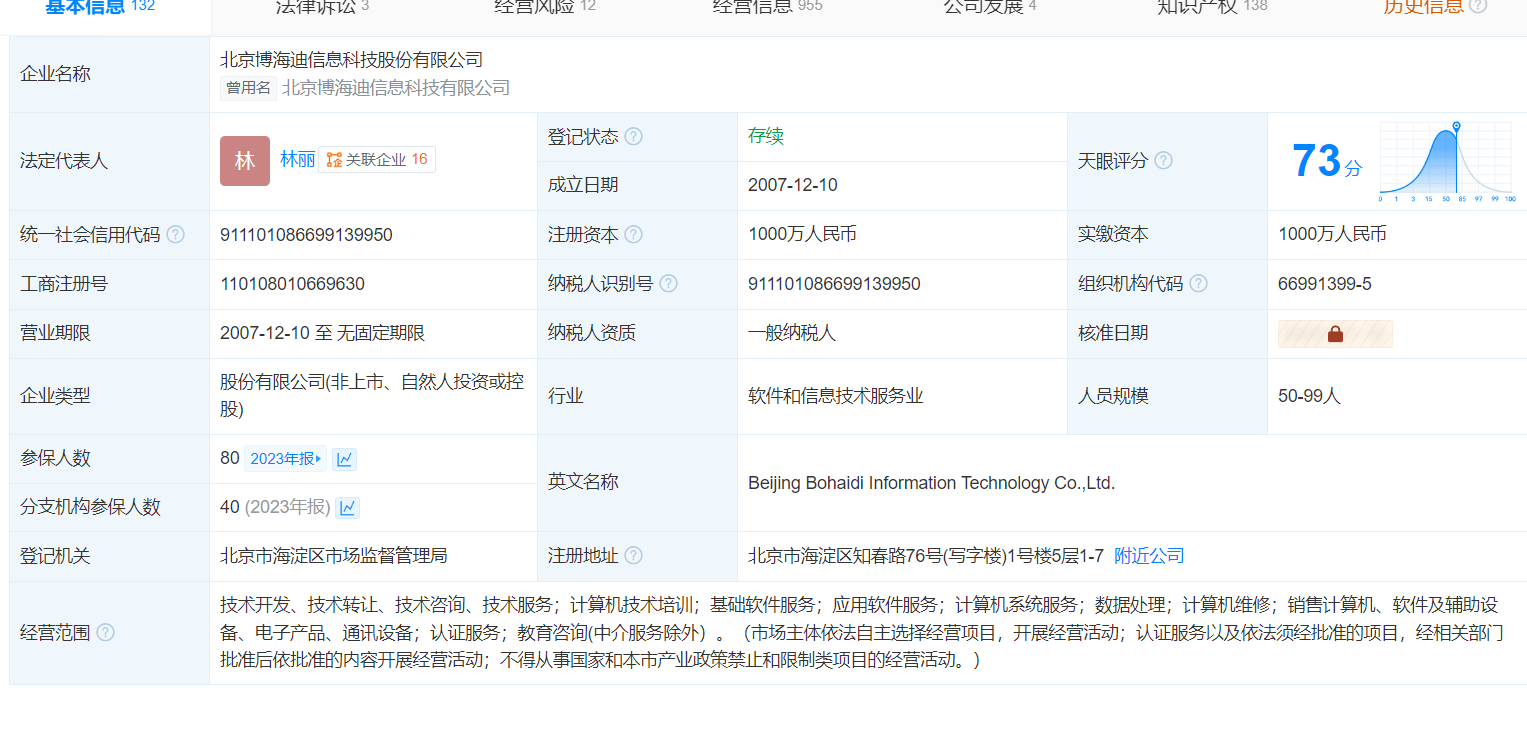
Task: Click 一般纳税人 taxpayer qualification
Action: (792, 333)
